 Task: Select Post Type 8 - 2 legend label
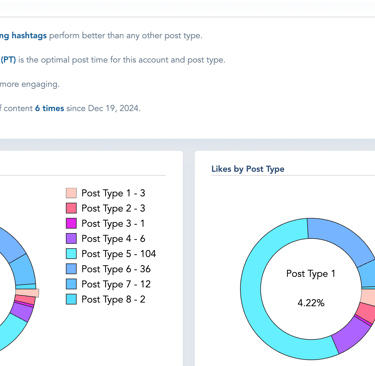113,299
